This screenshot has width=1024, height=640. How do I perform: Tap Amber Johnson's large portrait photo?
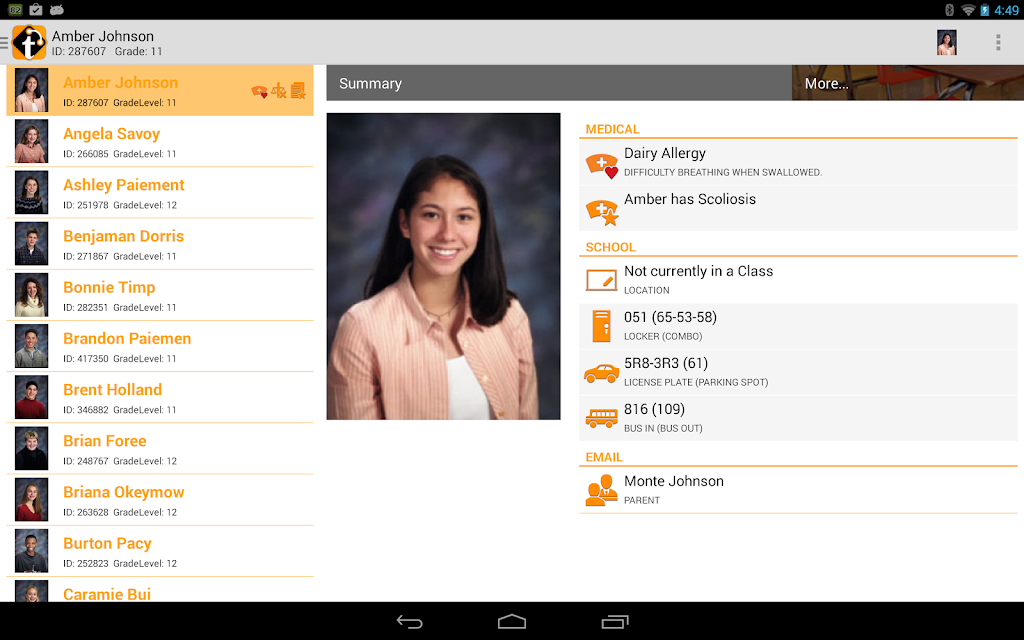(443, 266)
